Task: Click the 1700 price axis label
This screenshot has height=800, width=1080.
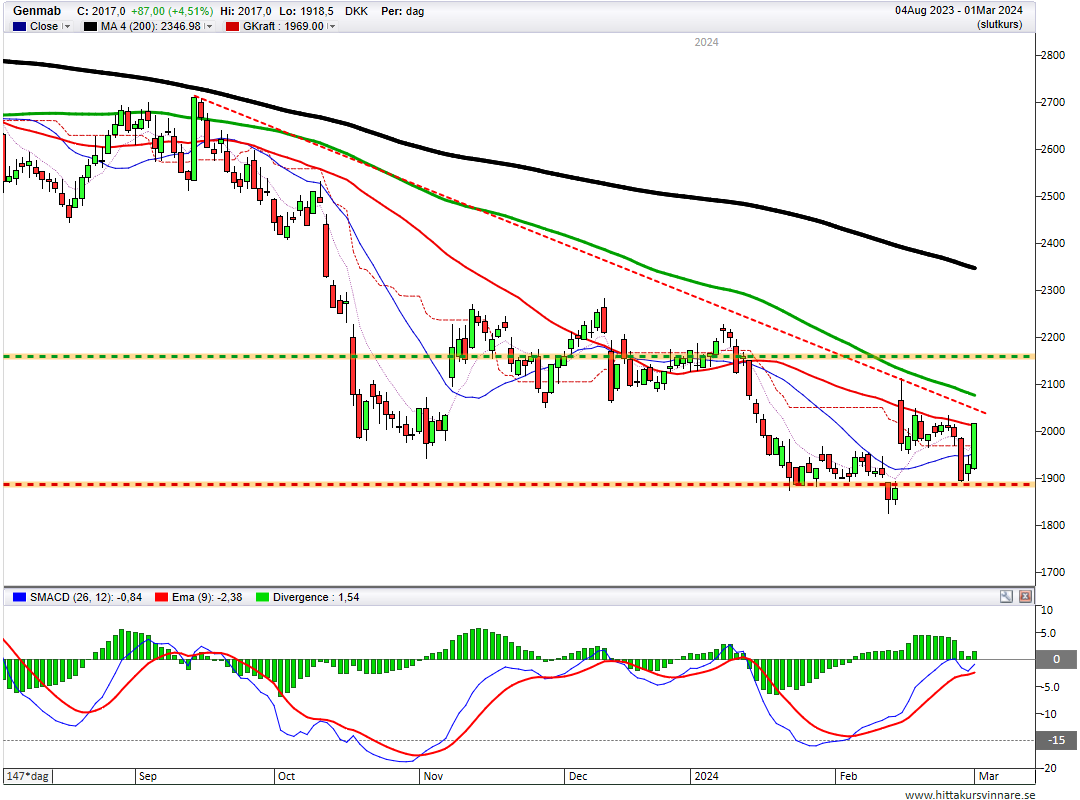Action: pos(1052,572)
